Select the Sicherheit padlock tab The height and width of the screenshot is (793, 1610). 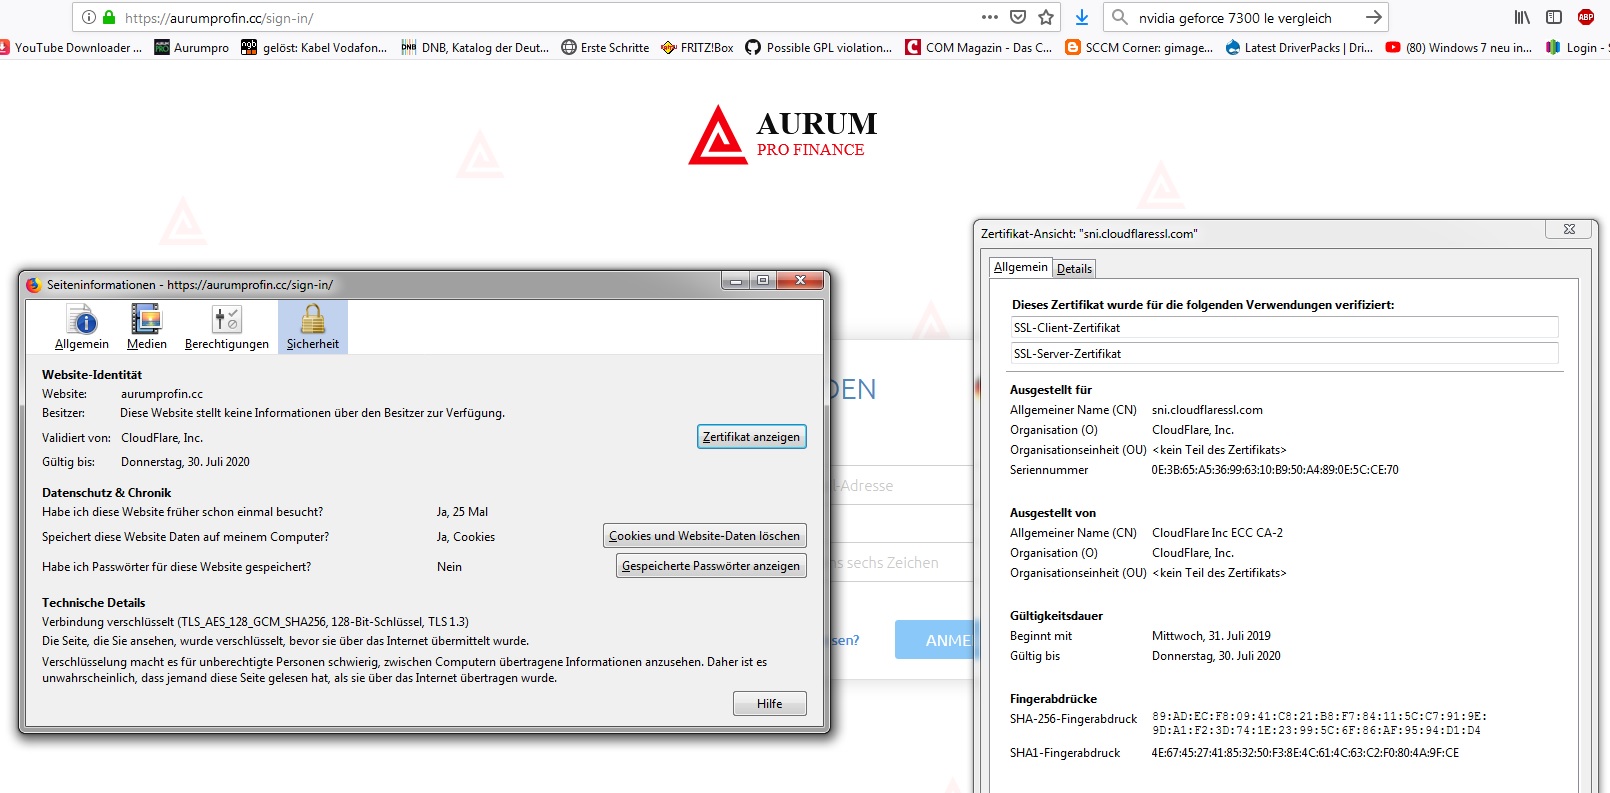pos(313,327)
